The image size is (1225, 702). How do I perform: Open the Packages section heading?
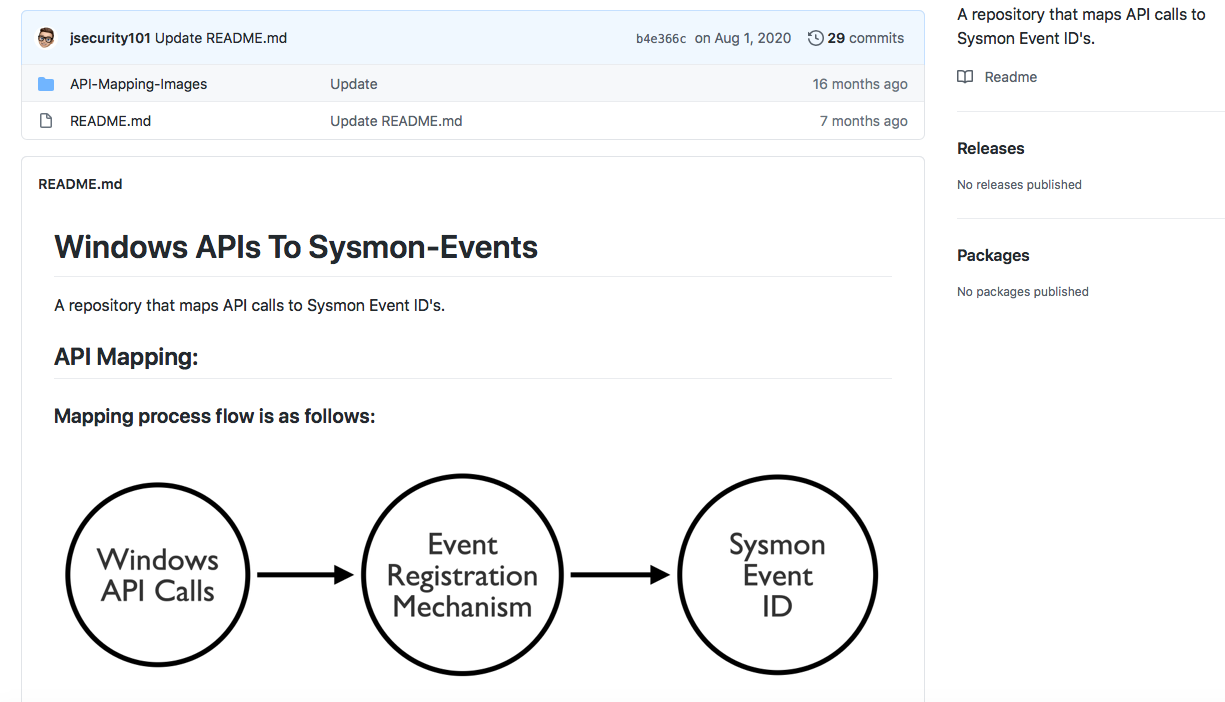pos(993,255)
